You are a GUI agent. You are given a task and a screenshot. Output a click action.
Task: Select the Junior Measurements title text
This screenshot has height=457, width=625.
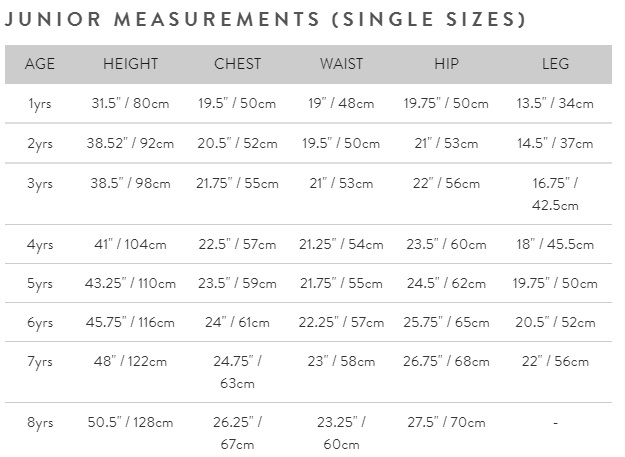pos(266,19)
